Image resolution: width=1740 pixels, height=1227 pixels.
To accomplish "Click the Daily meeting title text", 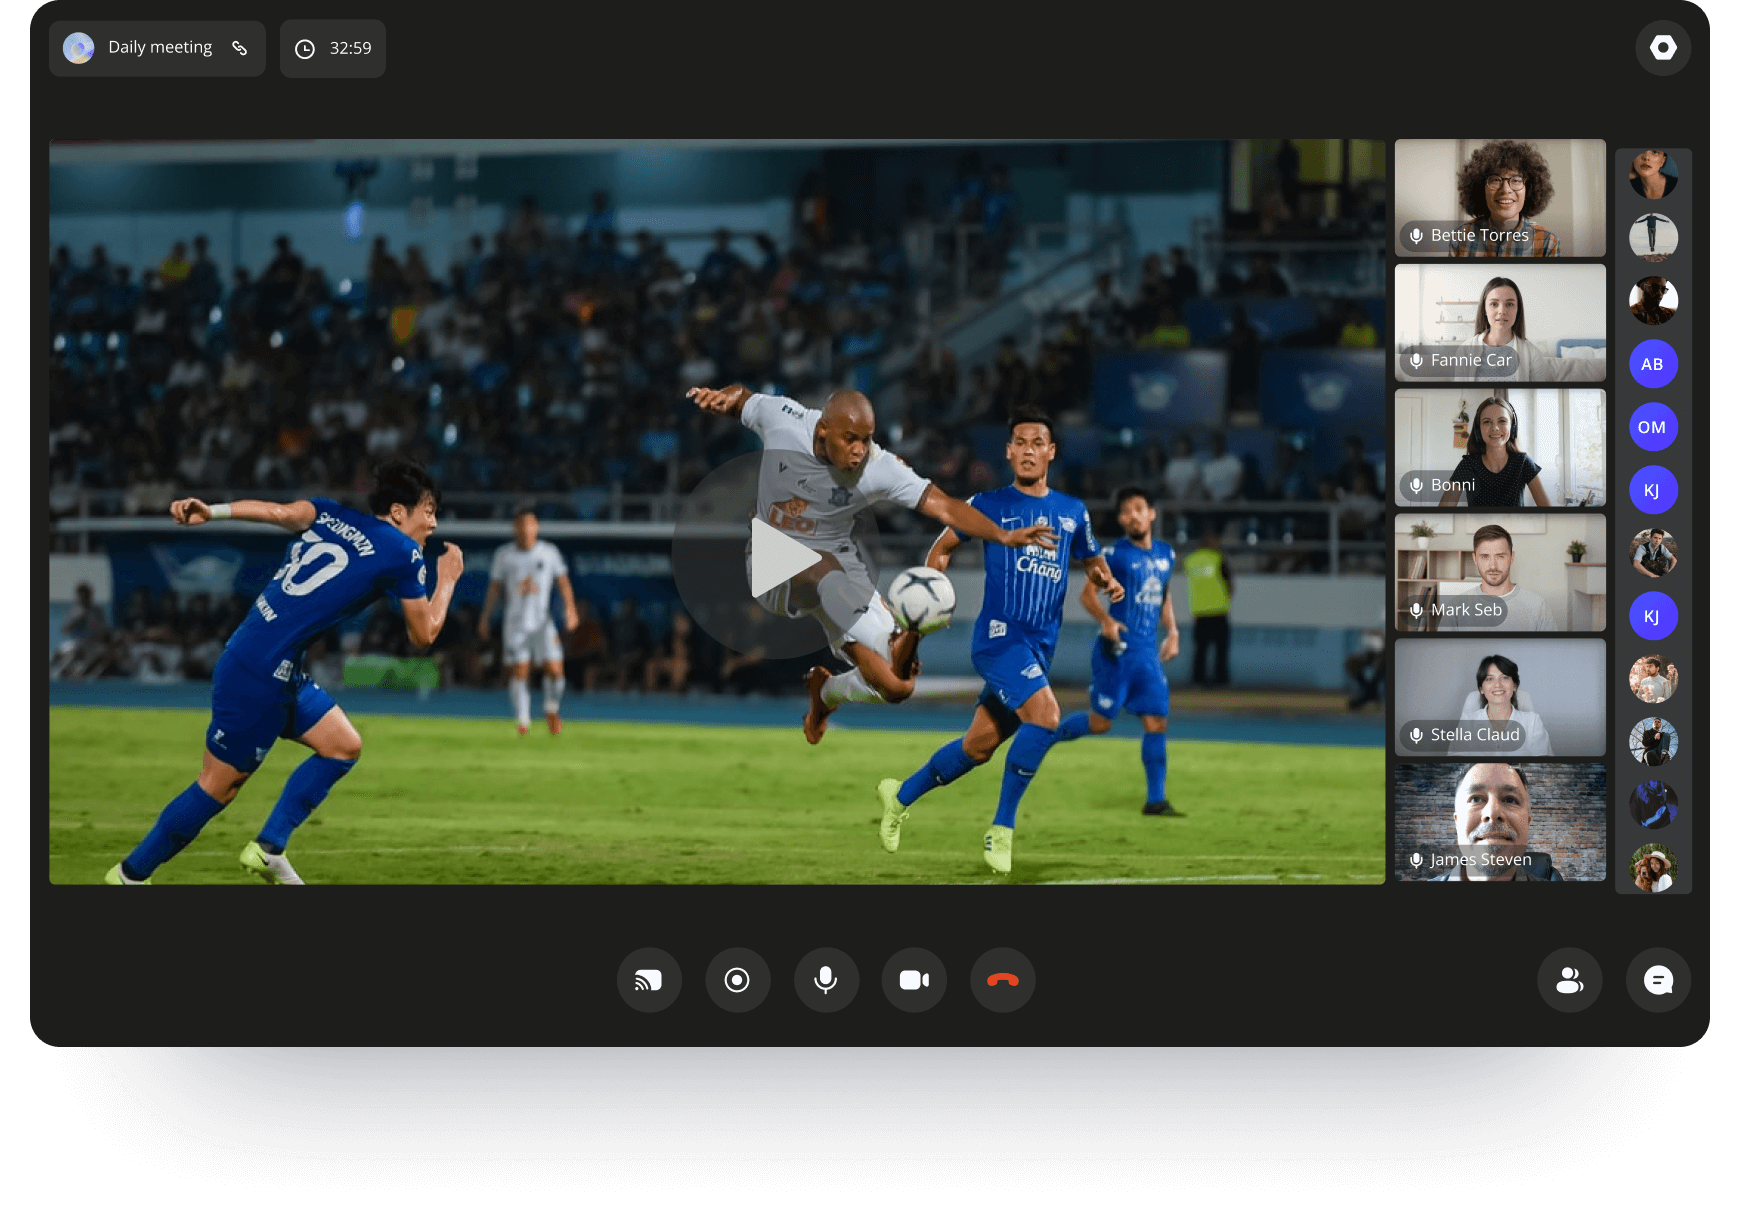I will [160, 47].
